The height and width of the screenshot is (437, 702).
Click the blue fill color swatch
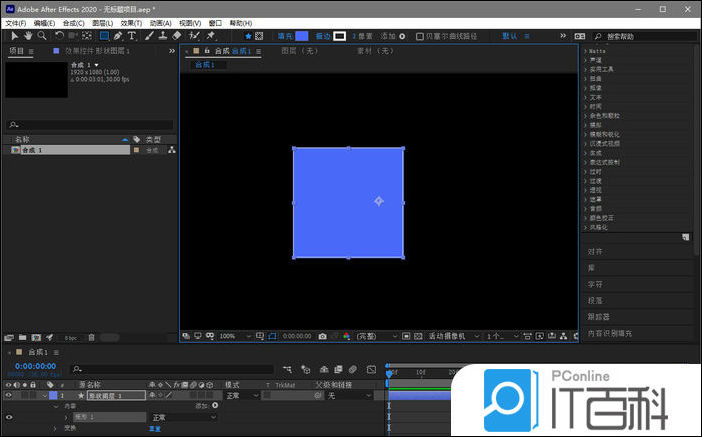pyautogui.click(x=302, y=36)
